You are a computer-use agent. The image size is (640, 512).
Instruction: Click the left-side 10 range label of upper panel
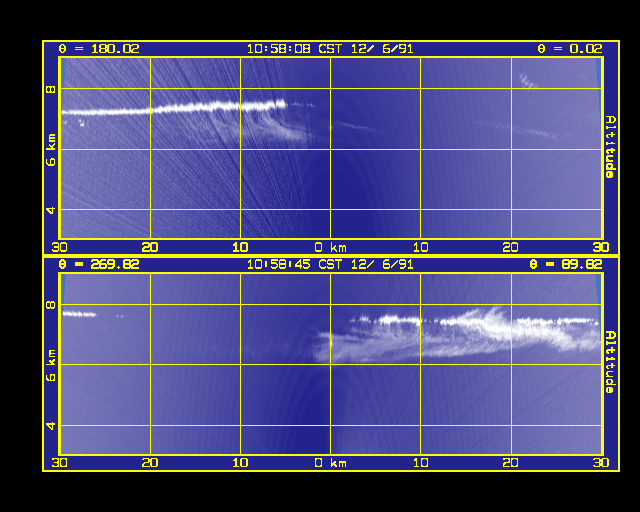tap(240, 247)
